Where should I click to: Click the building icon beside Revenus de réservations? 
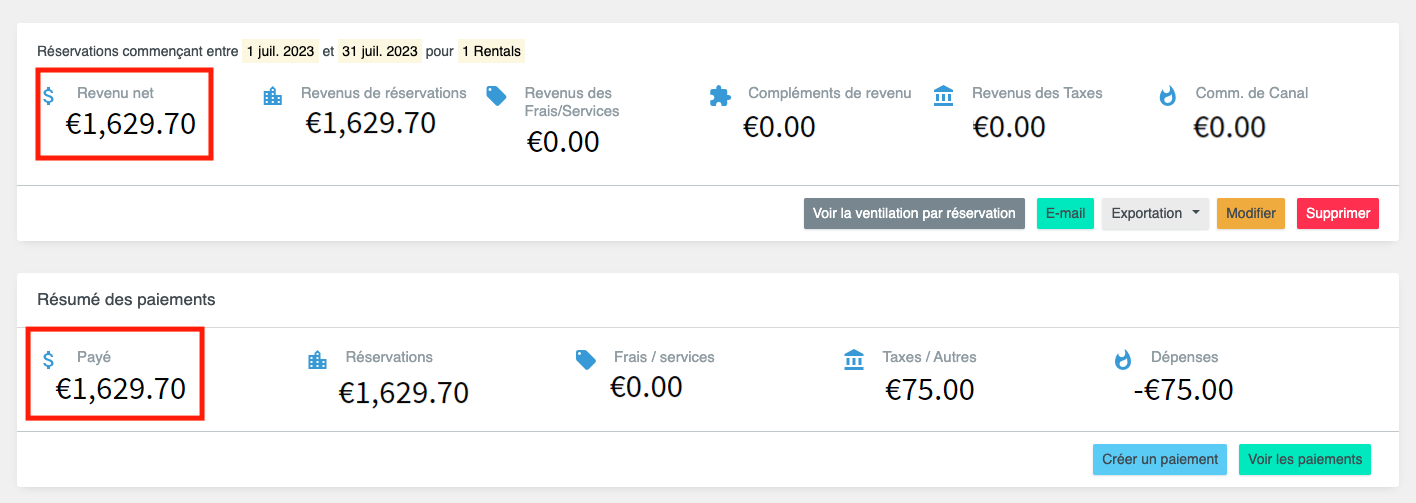pyautogui.click(x=272, y=96)
